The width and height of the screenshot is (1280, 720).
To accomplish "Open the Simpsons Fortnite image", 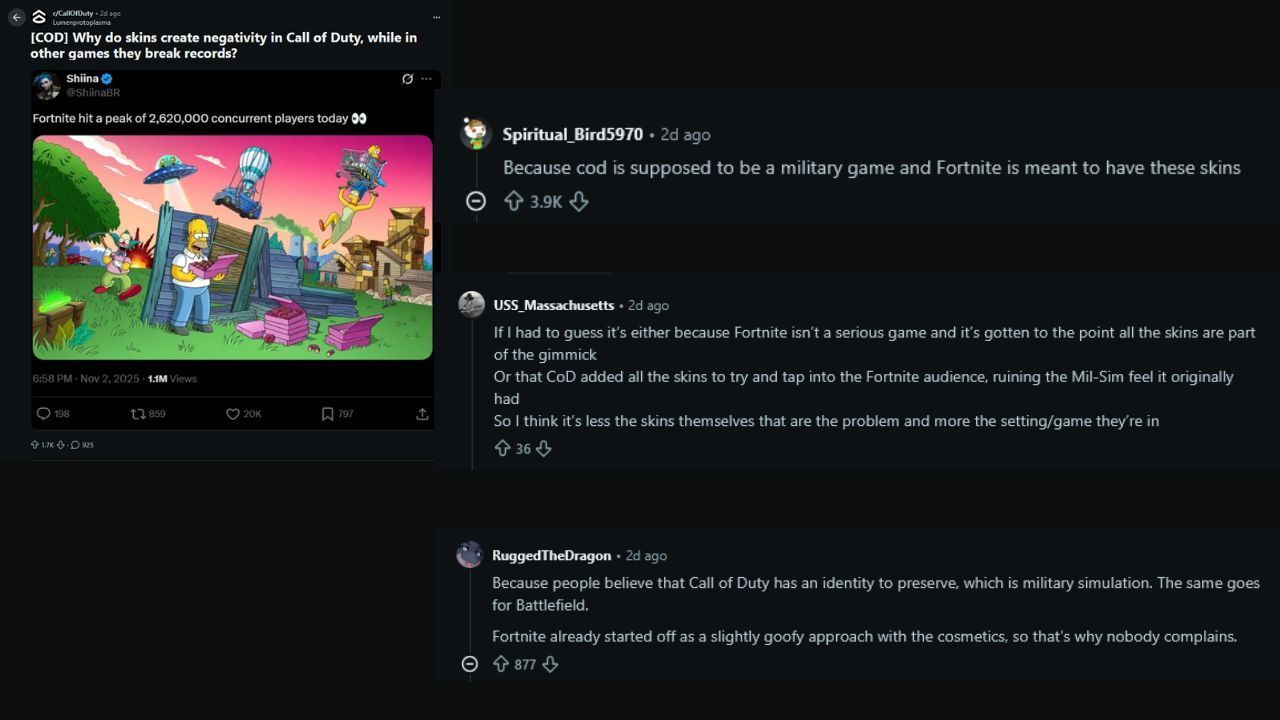I will pyautogui.click(x=232, y=247).
